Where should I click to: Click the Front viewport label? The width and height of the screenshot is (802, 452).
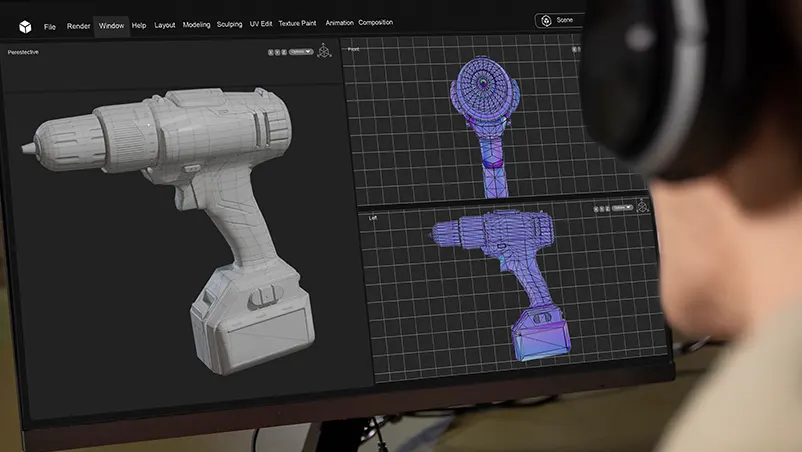pos(353,49)
